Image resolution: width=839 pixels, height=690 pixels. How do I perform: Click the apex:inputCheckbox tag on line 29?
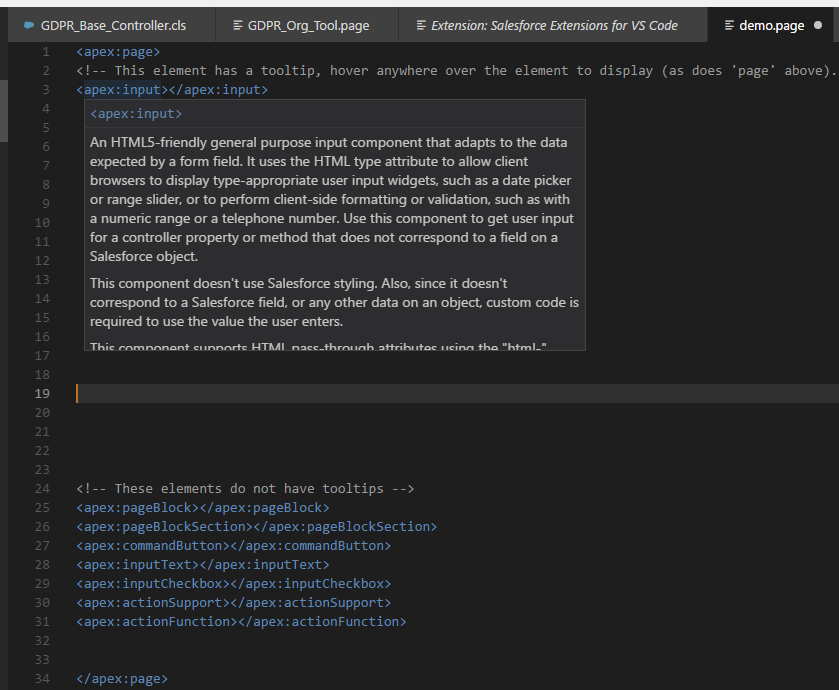click(233, 584)
